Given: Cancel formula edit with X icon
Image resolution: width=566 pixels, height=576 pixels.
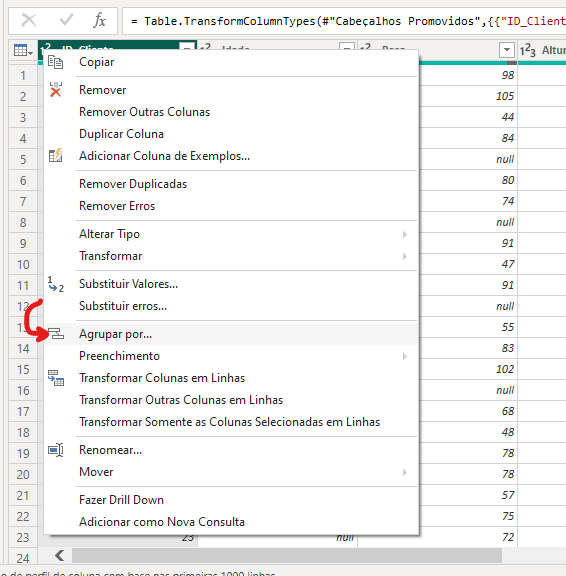Looking at the screenshot, I should point(29,20).
